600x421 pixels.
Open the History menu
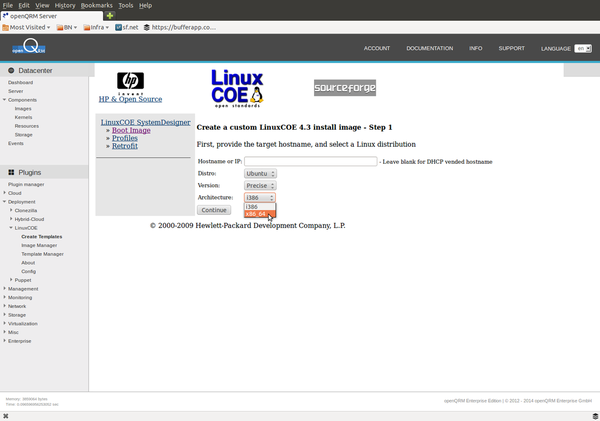[x=65, y=5]
